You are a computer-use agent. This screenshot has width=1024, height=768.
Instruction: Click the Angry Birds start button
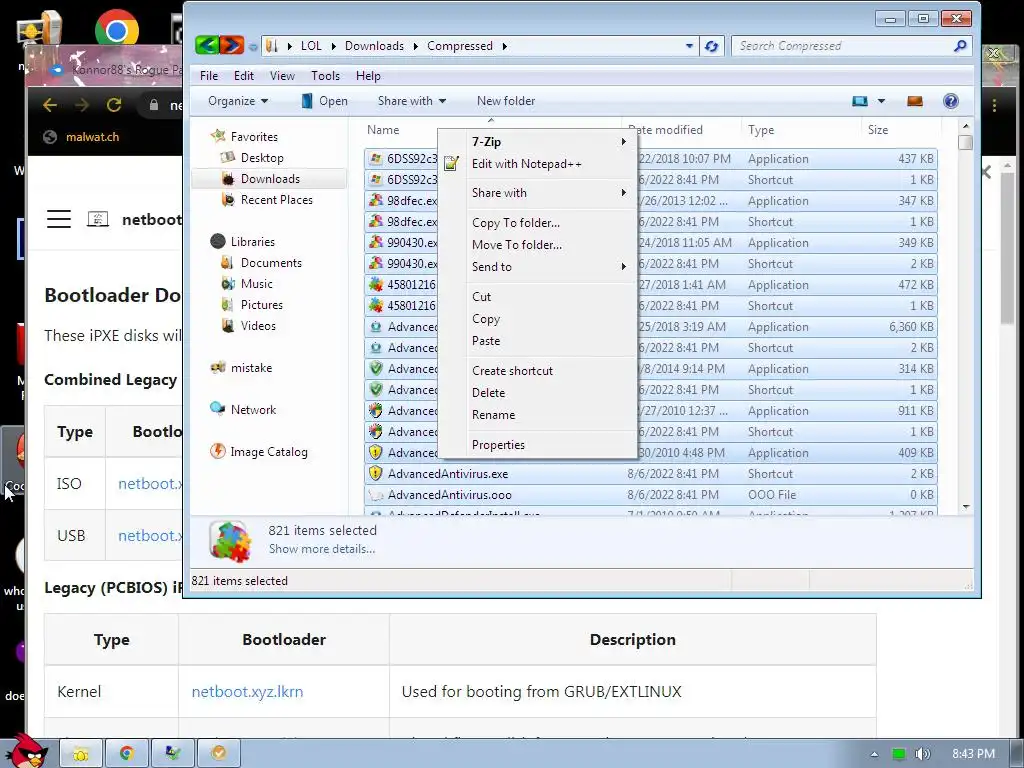(27, 752)
